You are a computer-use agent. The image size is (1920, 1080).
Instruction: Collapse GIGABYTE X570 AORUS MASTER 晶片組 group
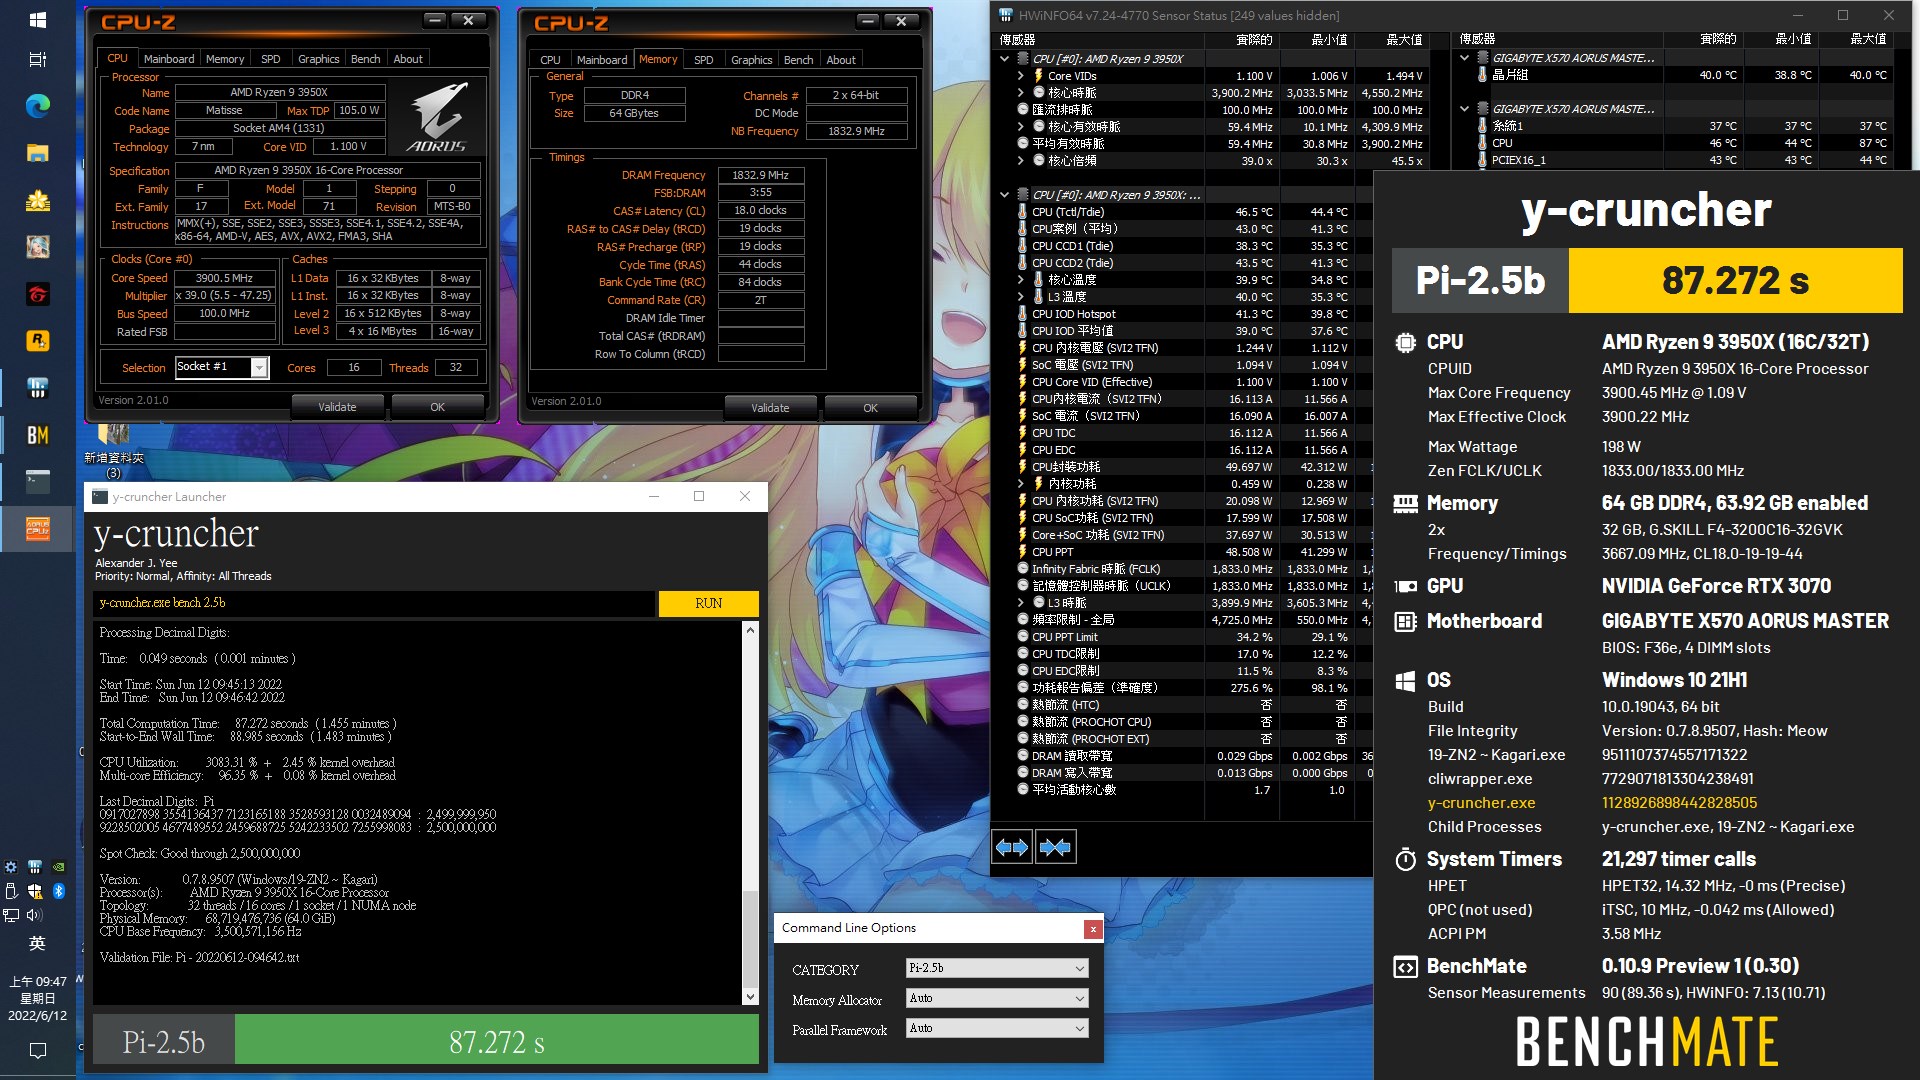click(1464, 58)
